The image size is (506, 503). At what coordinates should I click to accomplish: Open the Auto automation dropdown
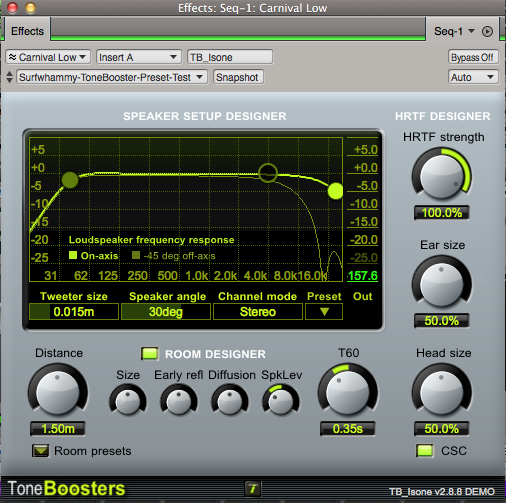(473, 77)
